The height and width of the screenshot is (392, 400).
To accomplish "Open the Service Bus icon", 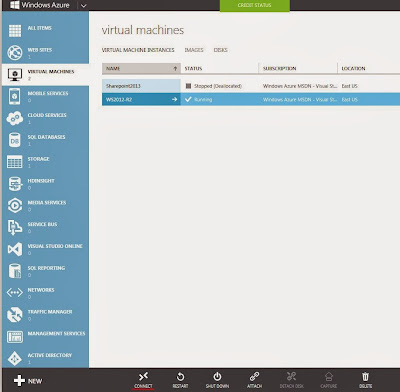I will [15, 227].
